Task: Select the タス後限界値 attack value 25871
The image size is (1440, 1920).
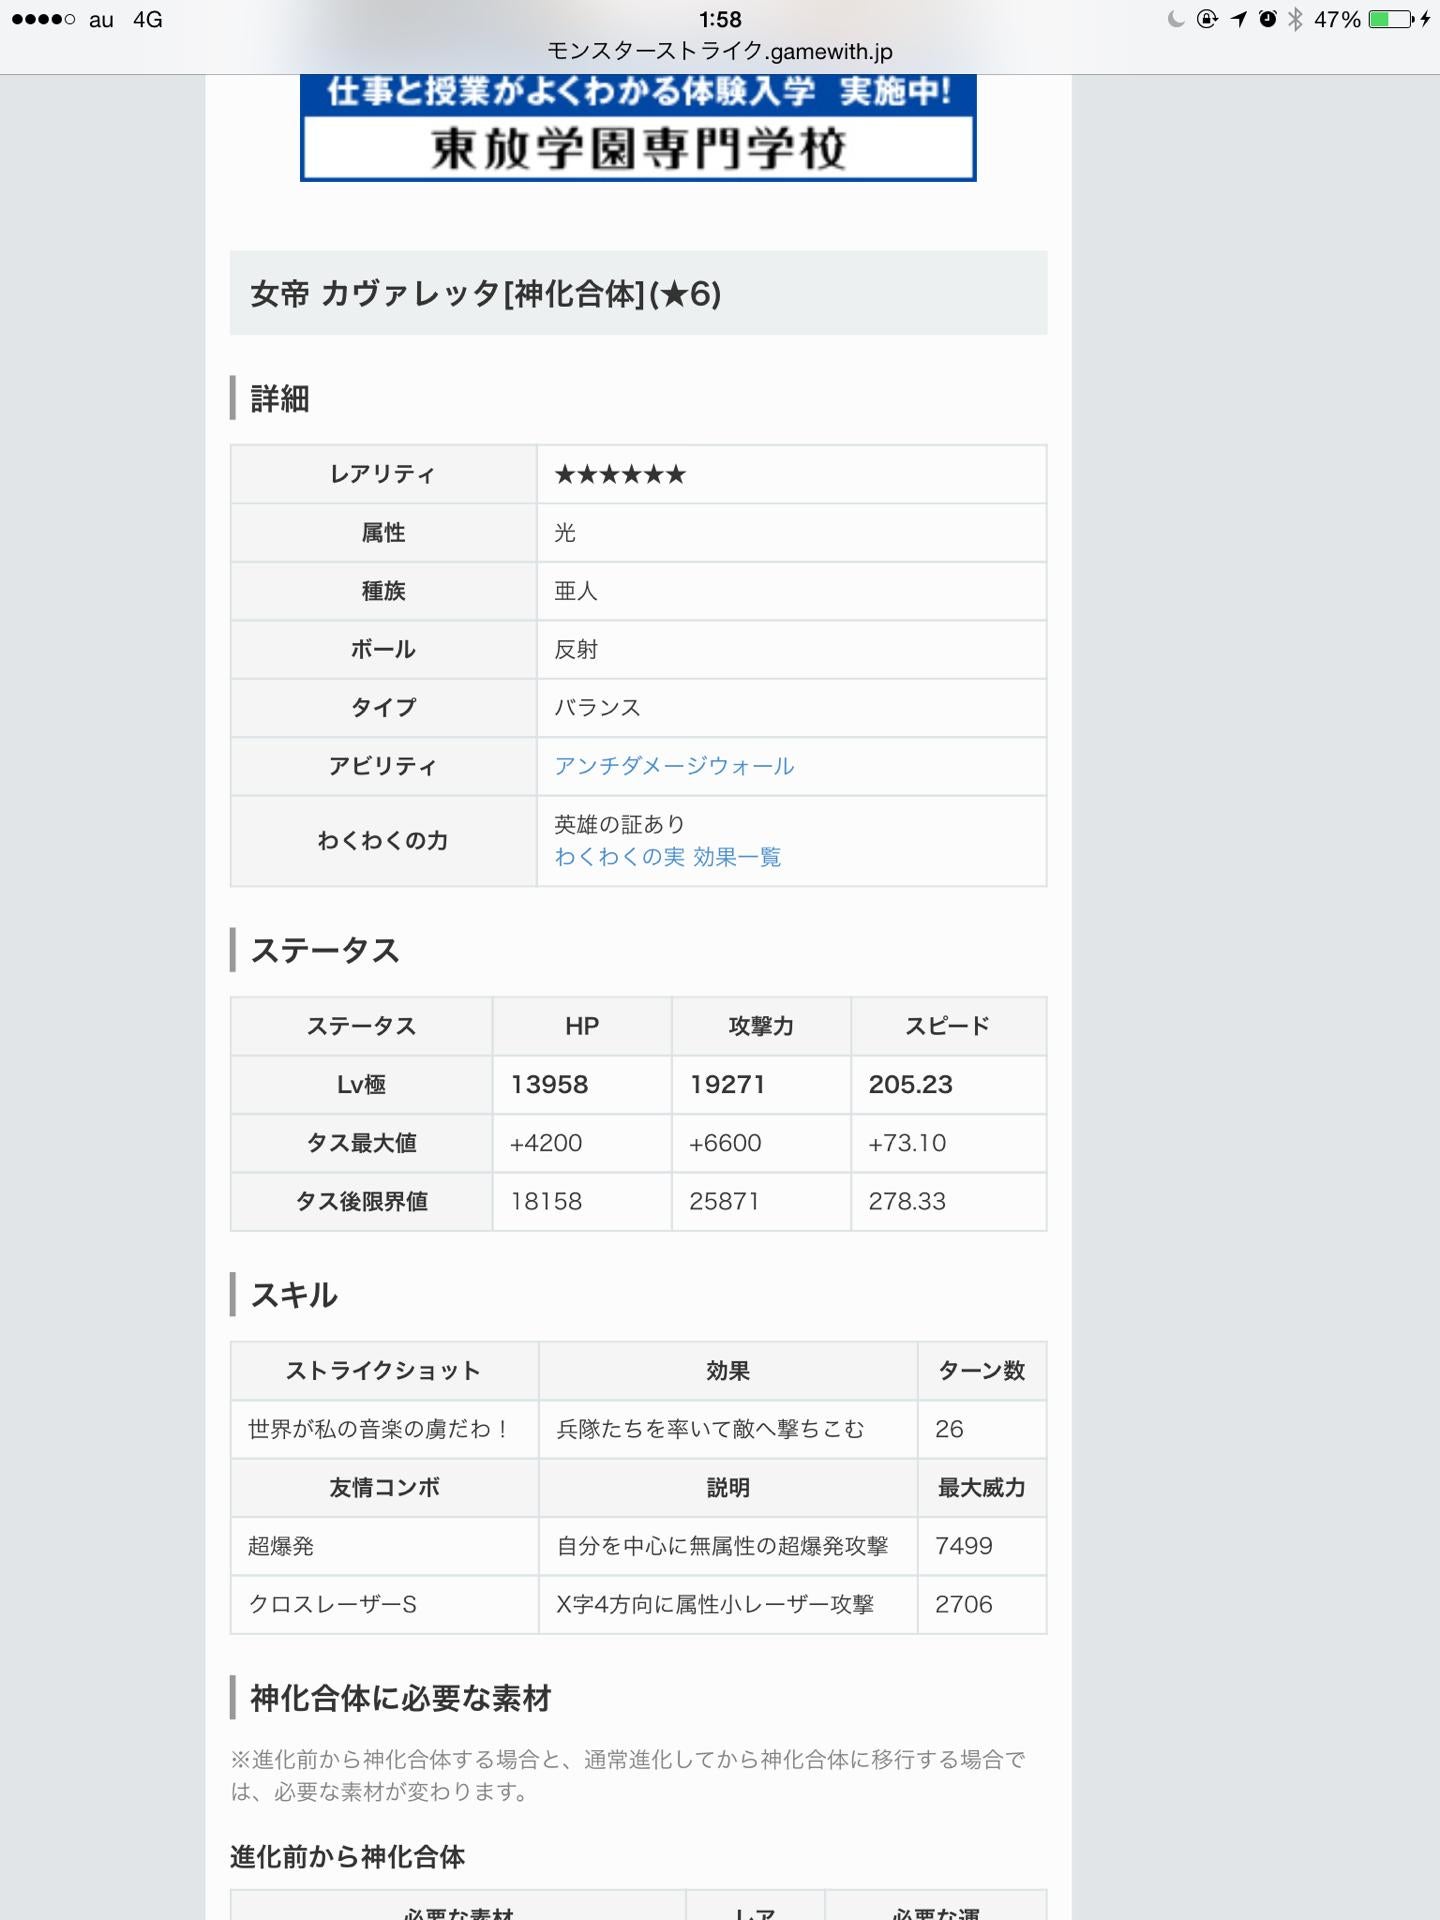Action: coord(724,1201)
